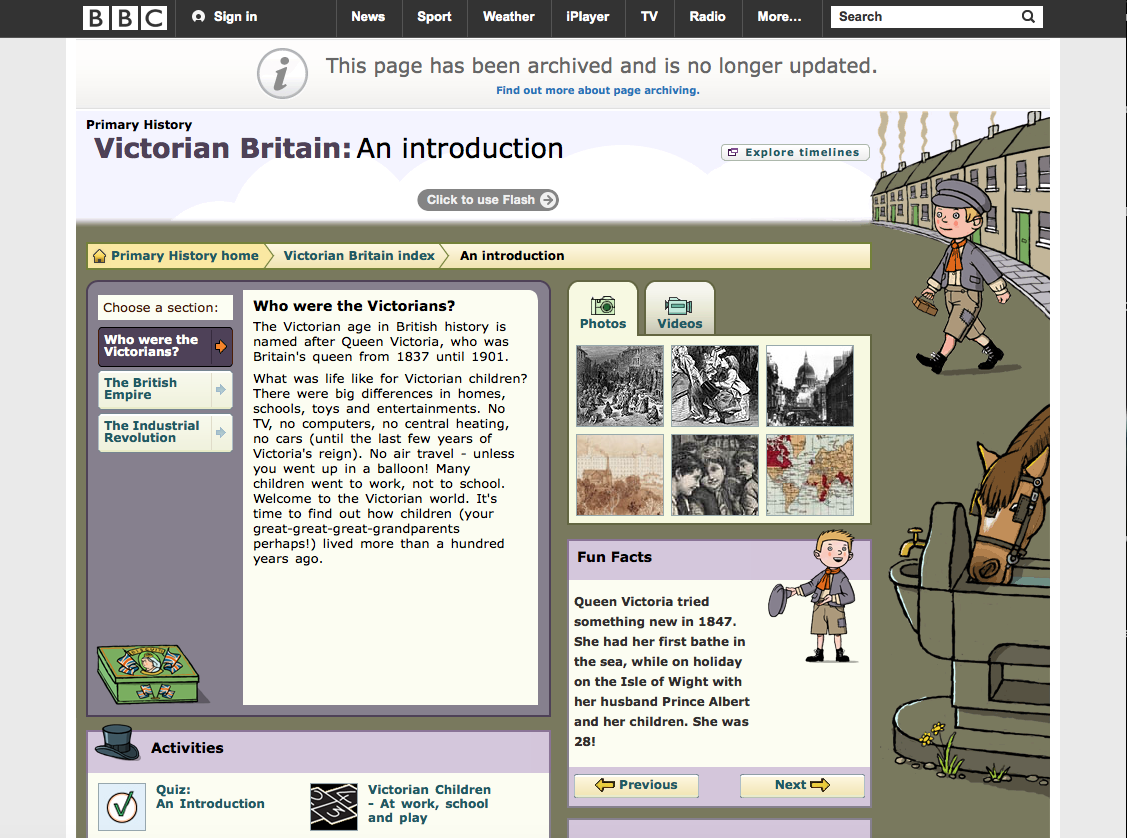
Task: Select the Photos tab
Action: [x=603, y=312]
